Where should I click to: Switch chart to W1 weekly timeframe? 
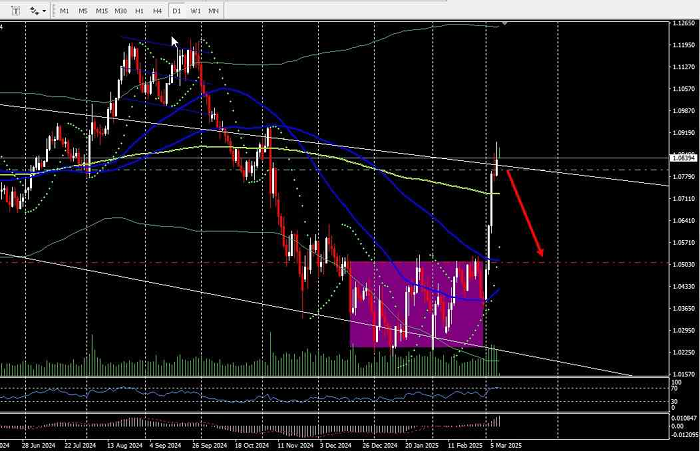point(196,11)
